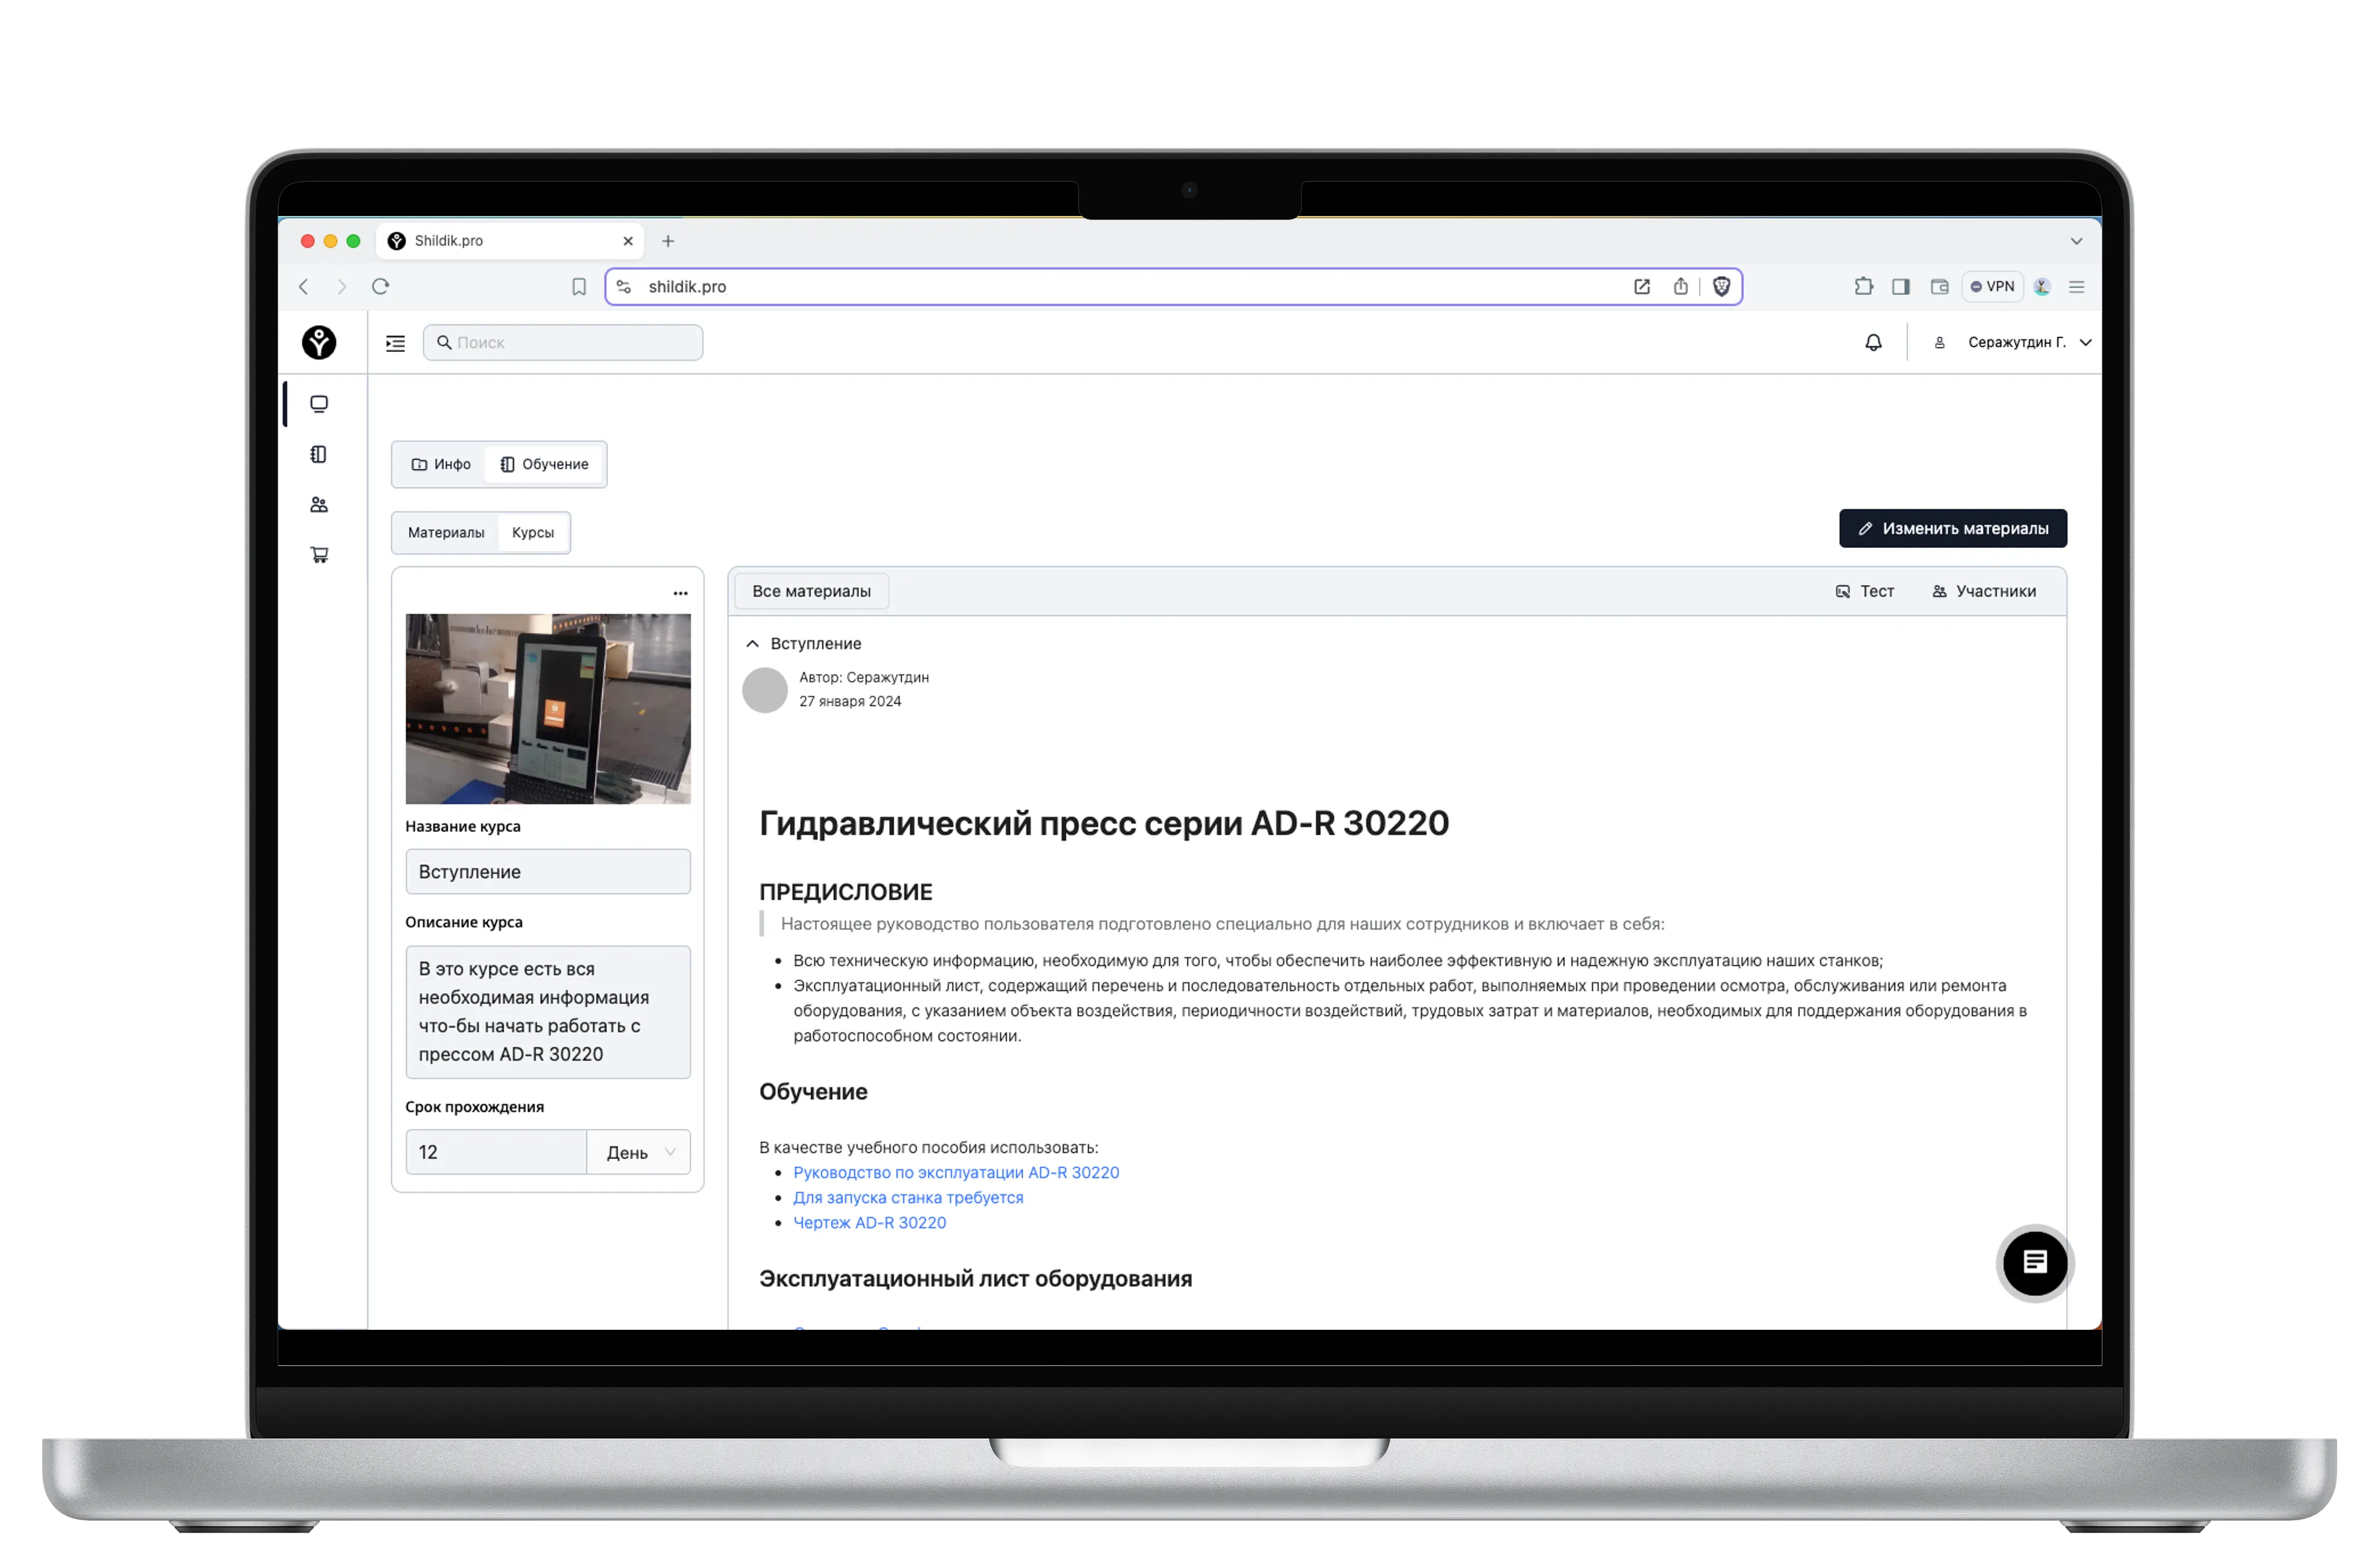Open the Участники participants view

(1984, 592)
